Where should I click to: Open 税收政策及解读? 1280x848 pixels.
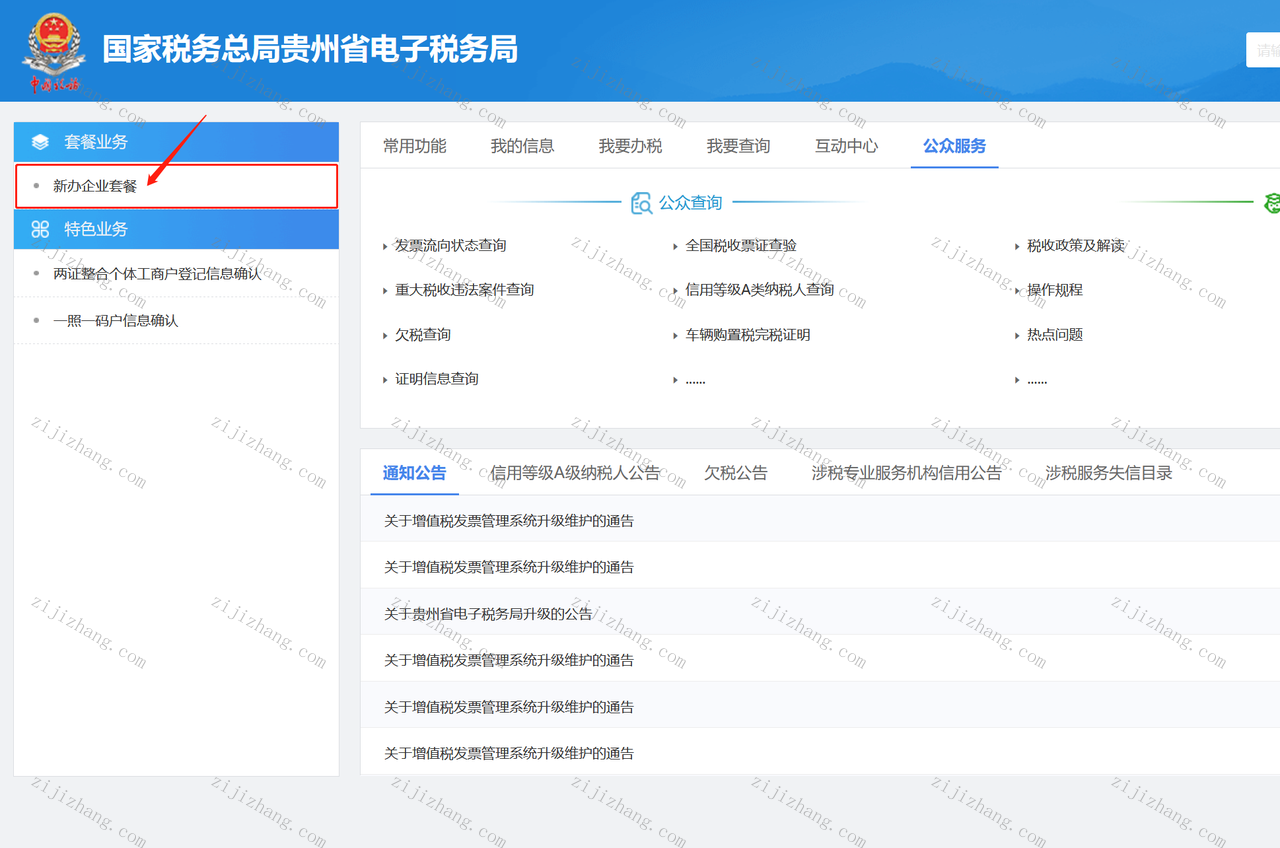[x=1076, y=245]
